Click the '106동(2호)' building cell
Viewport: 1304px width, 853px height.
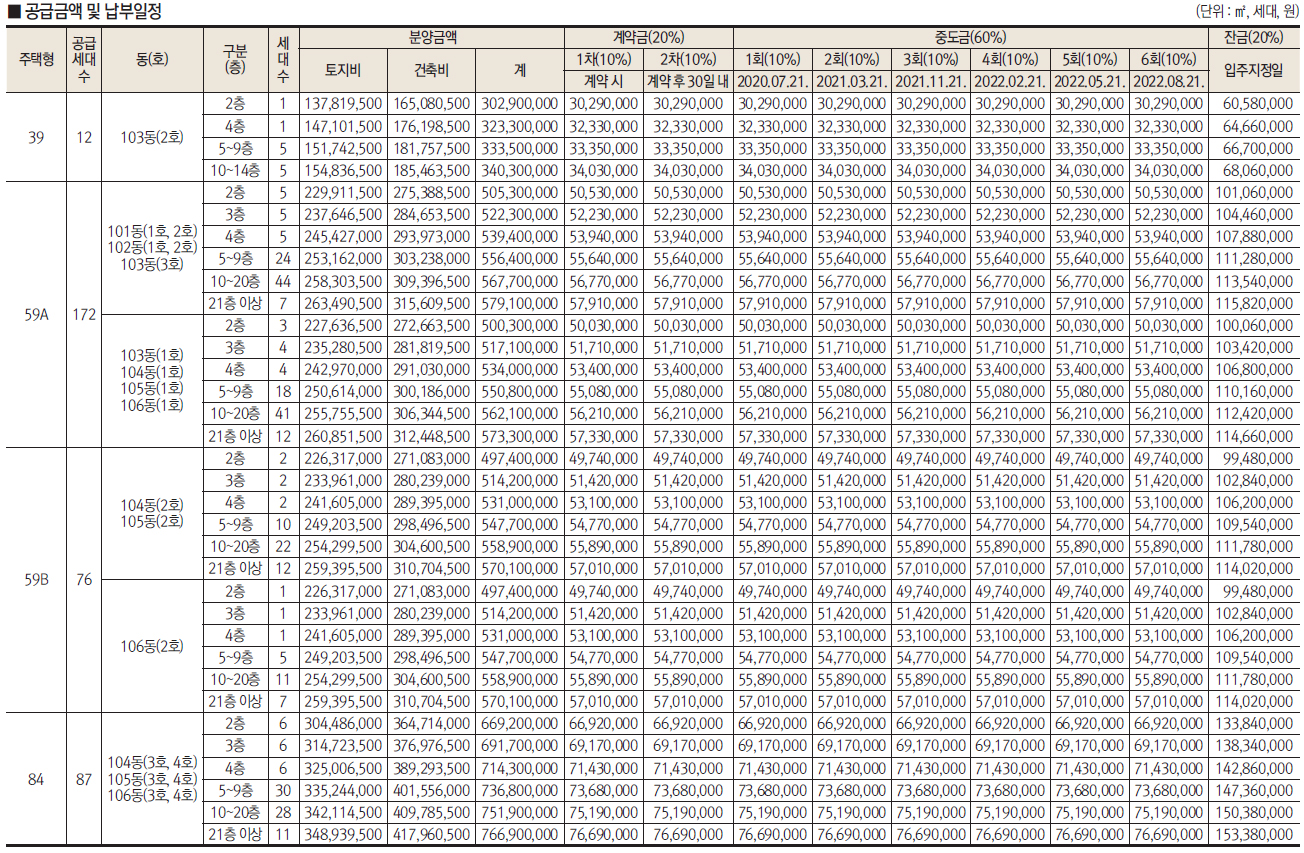pyautogui.click(x=150, y=646)
